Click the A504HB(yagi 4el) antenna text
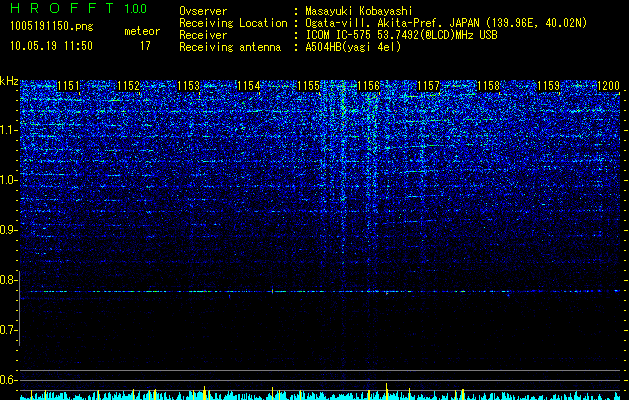Viewport: 629px width, 400px height. pos(353,47)
